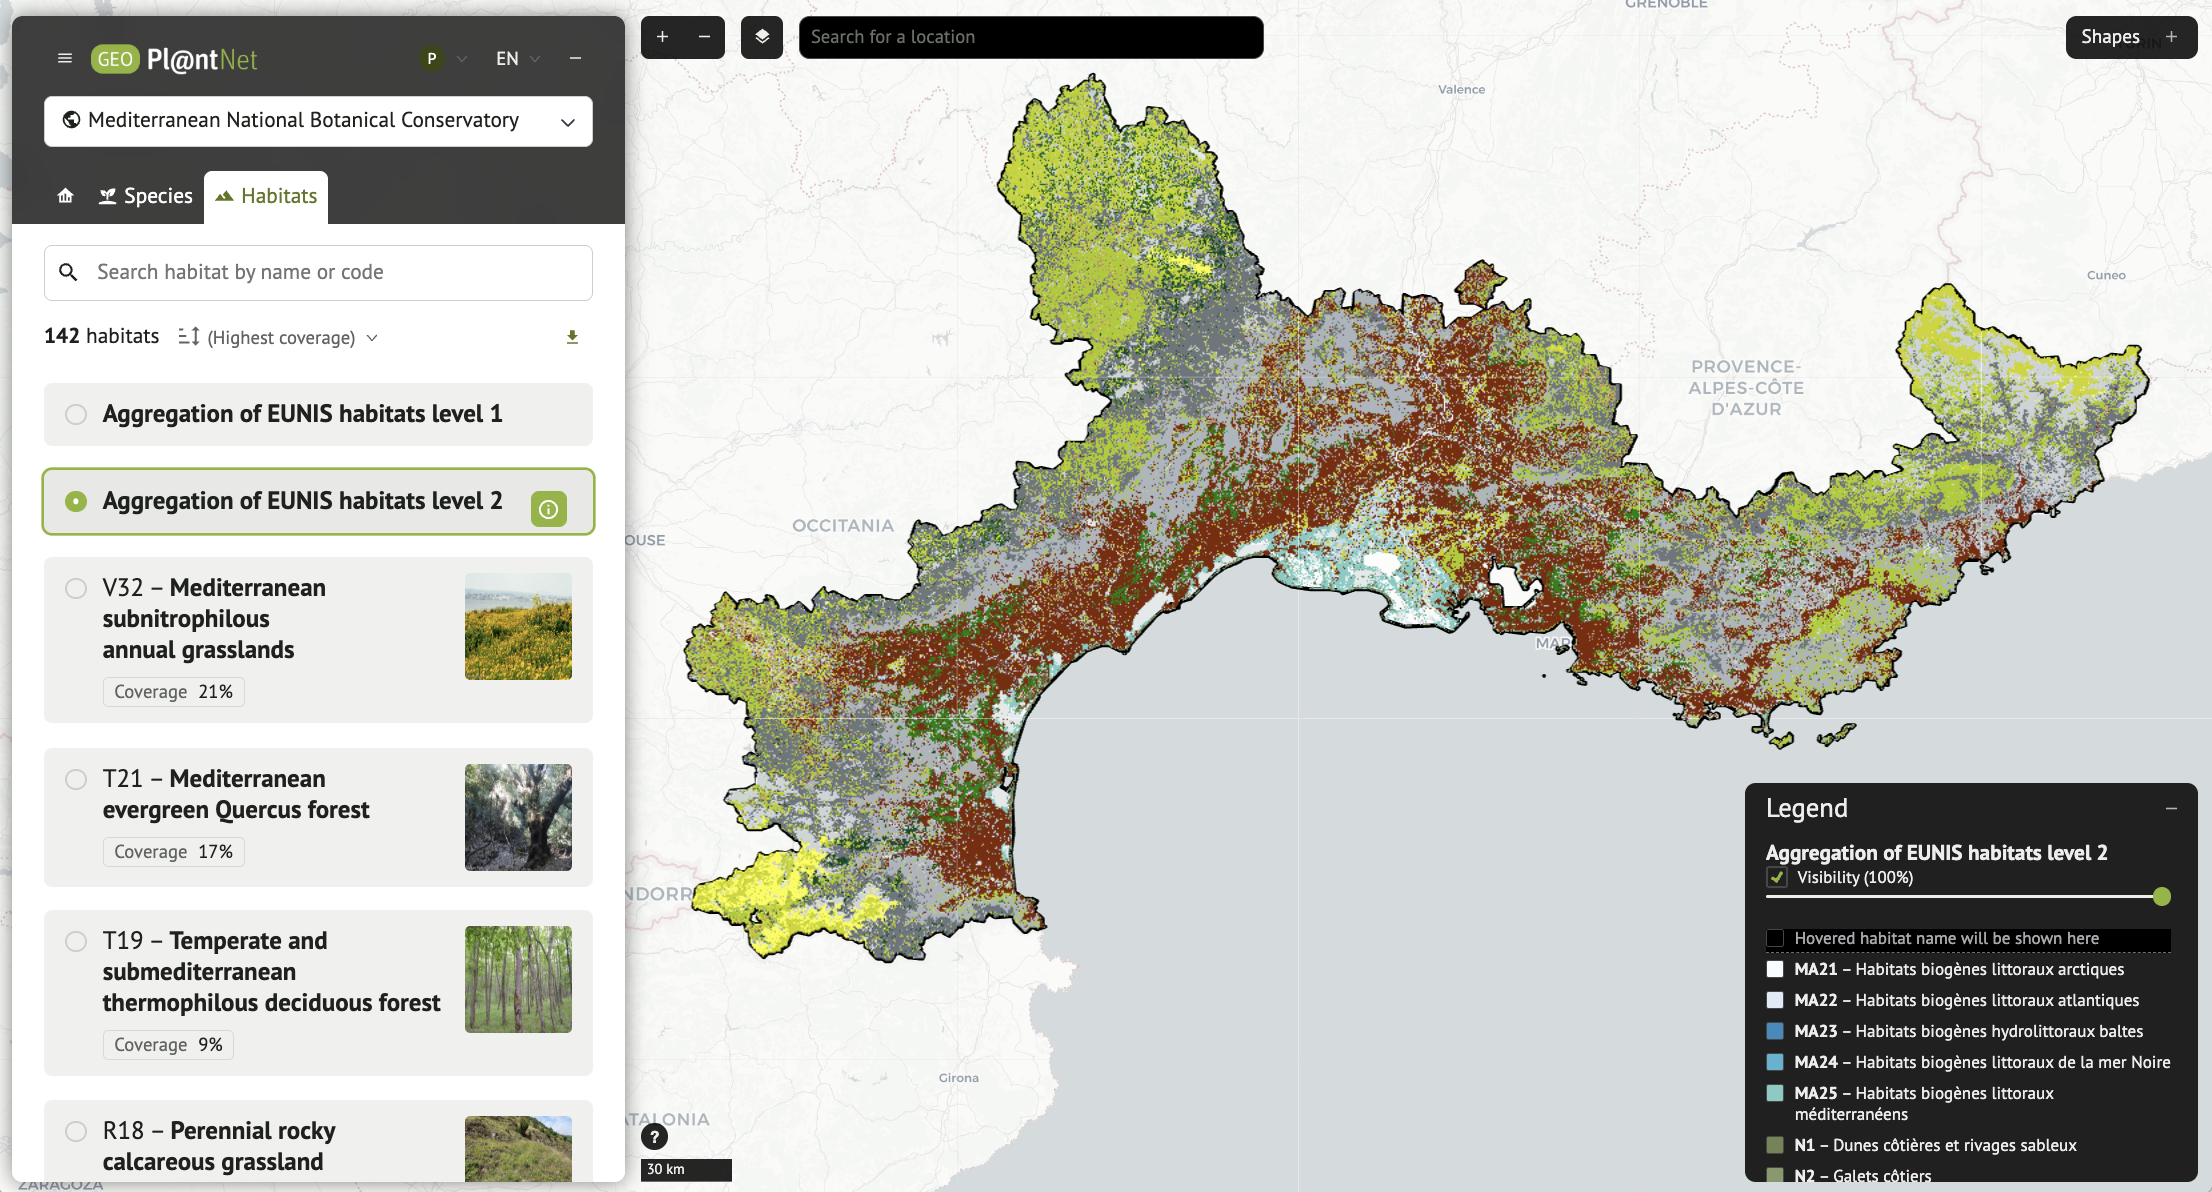Change the Highest coverage sort order
The height and width of the screenshot is (1192, 2212).
coord(280,338)
